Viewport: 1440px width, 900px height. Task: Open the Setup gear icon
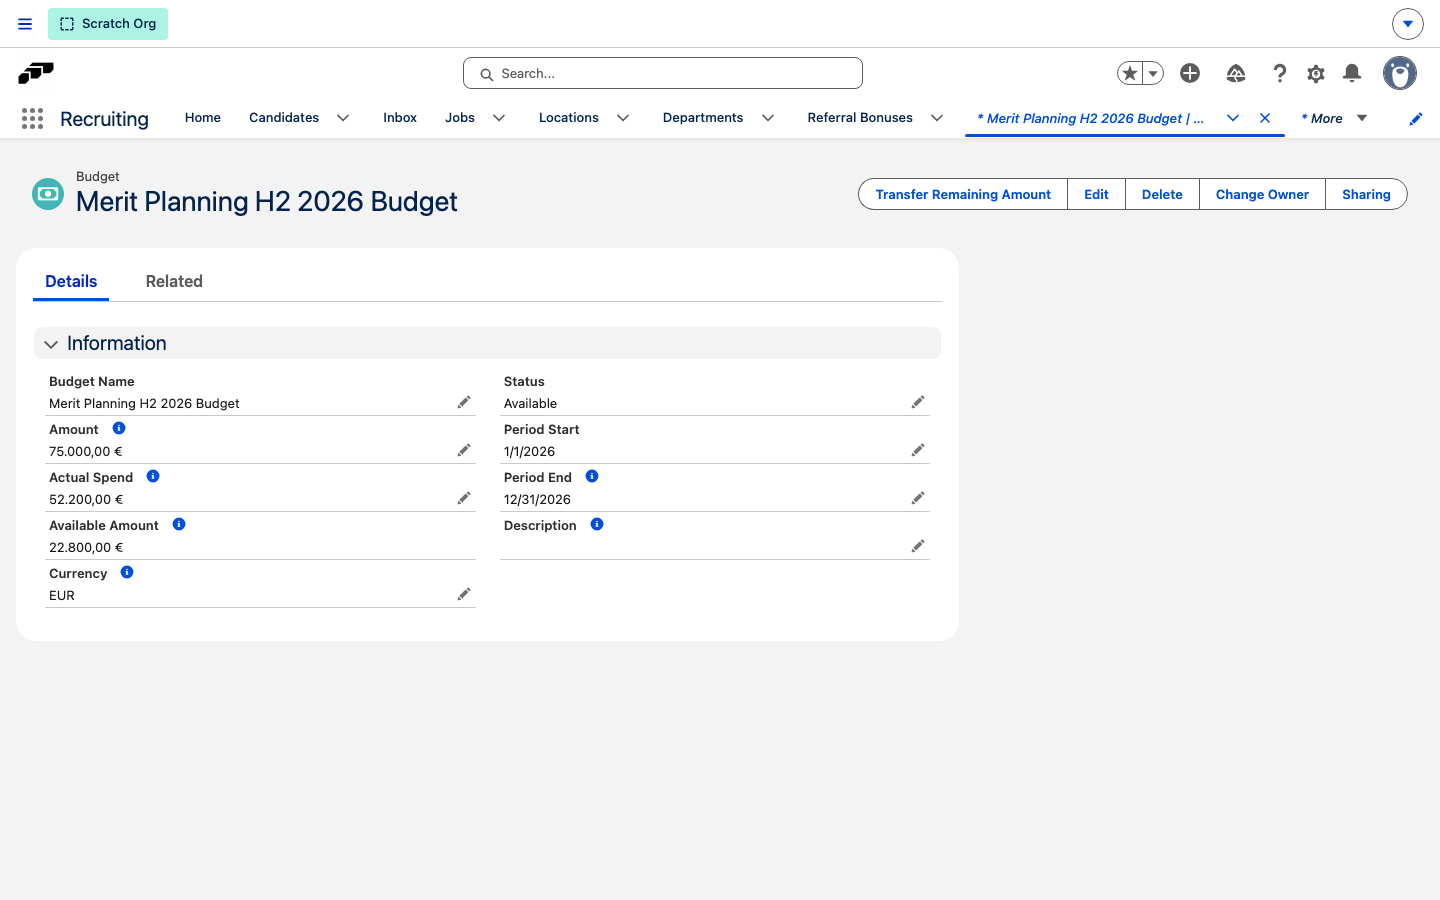tap(1316, 73)
